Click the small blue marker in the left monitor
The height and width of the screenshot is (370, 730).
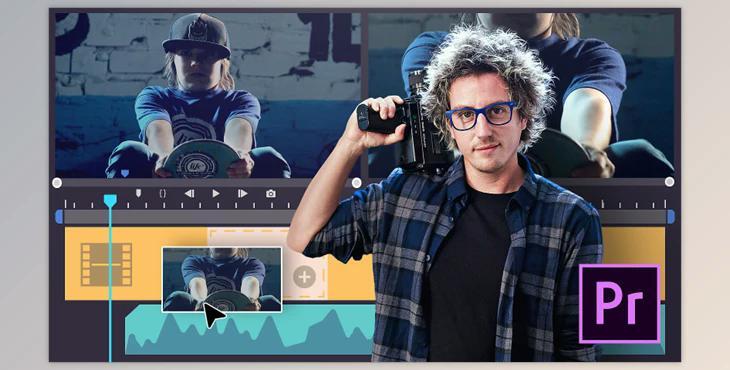click(125, 173)
